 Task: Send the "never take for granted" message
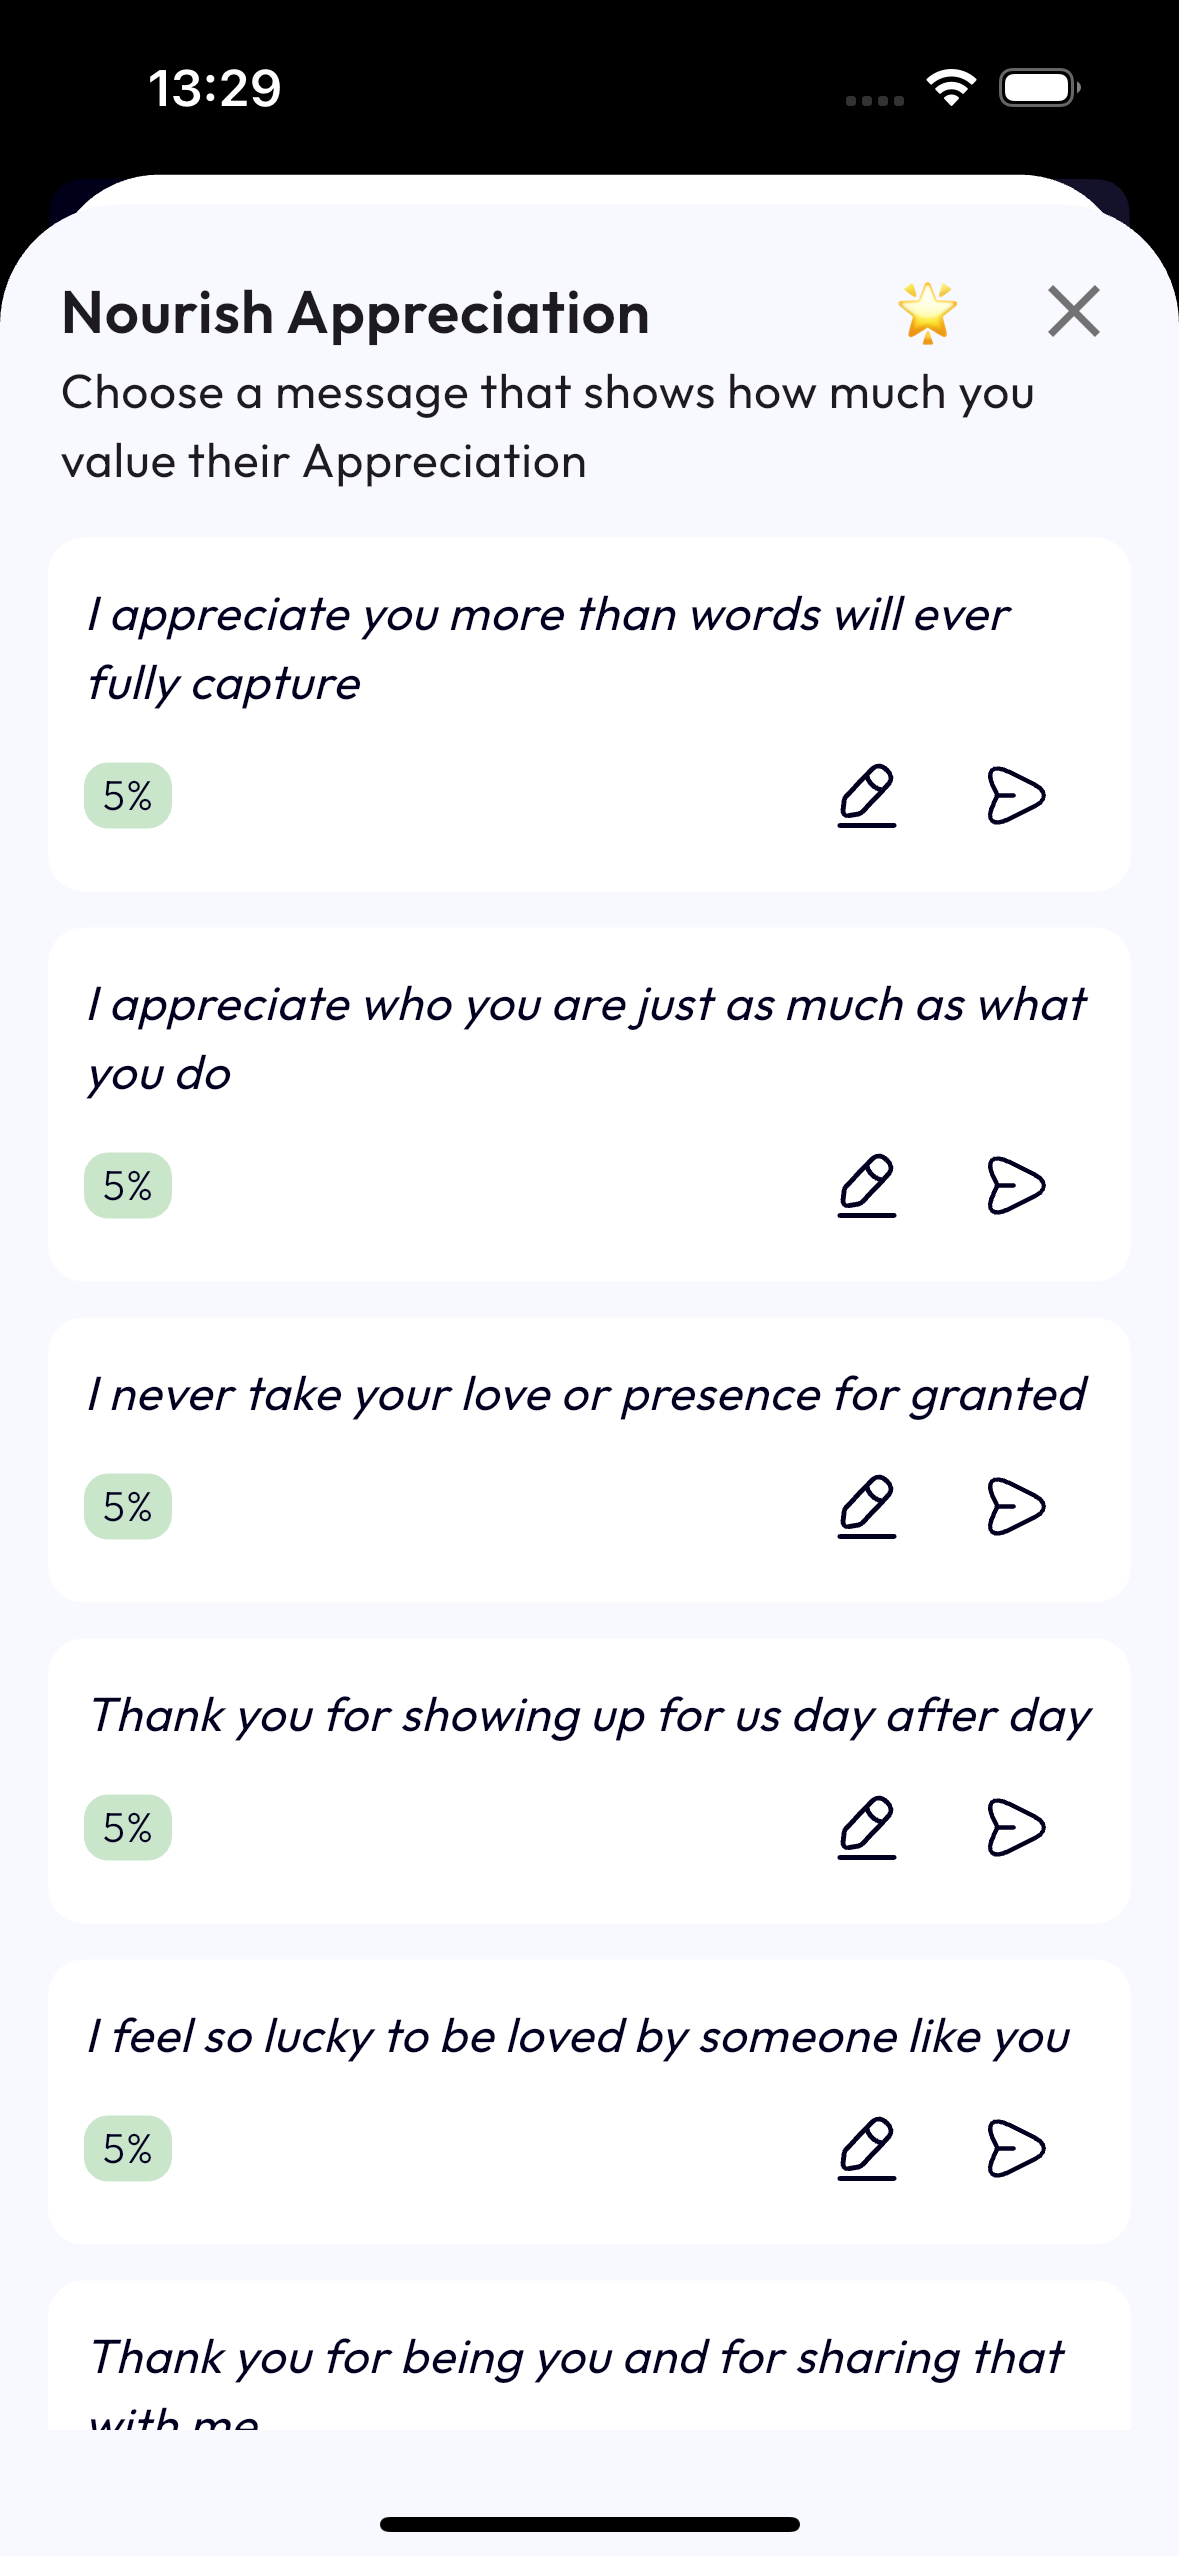[x=1016, y=1506]
